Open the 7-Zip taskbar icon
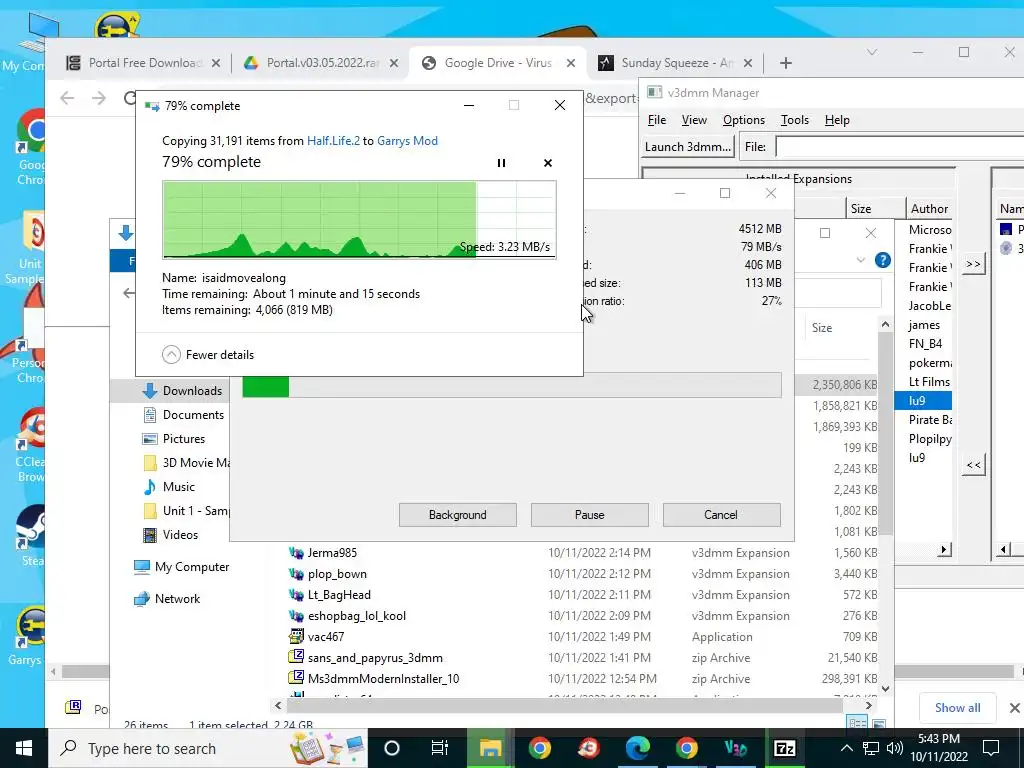This screenshot has width=1024, height=768. pos(784,748)
